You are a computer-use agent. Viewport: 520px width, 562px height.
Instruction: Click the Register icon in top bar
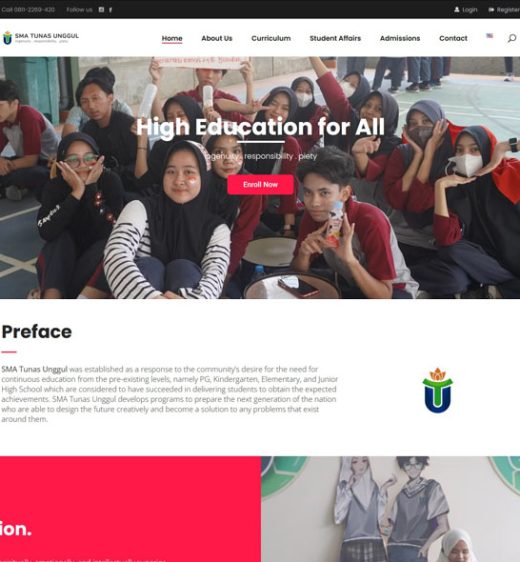point(491,10)
